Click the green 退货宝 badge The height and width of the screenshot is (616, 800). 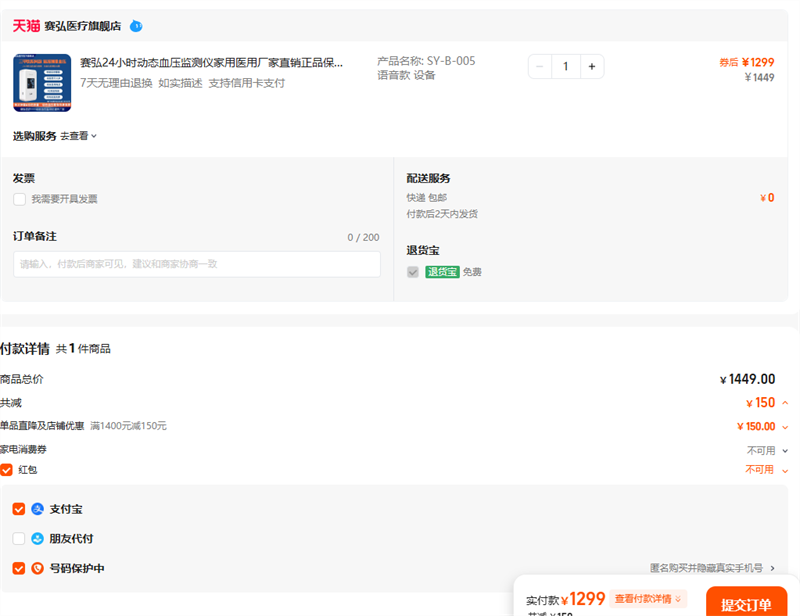tap(442, 272)
